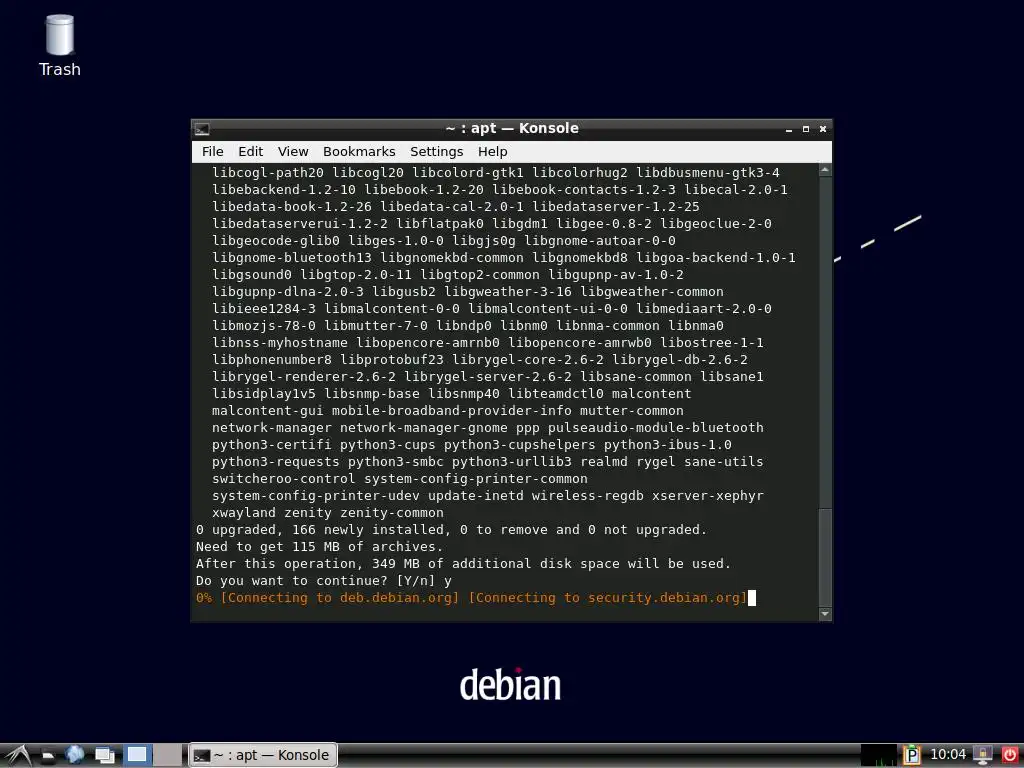The image size is (1024, 768).
Task: Open the Trash desktop icon
Action: pos(59,46)
